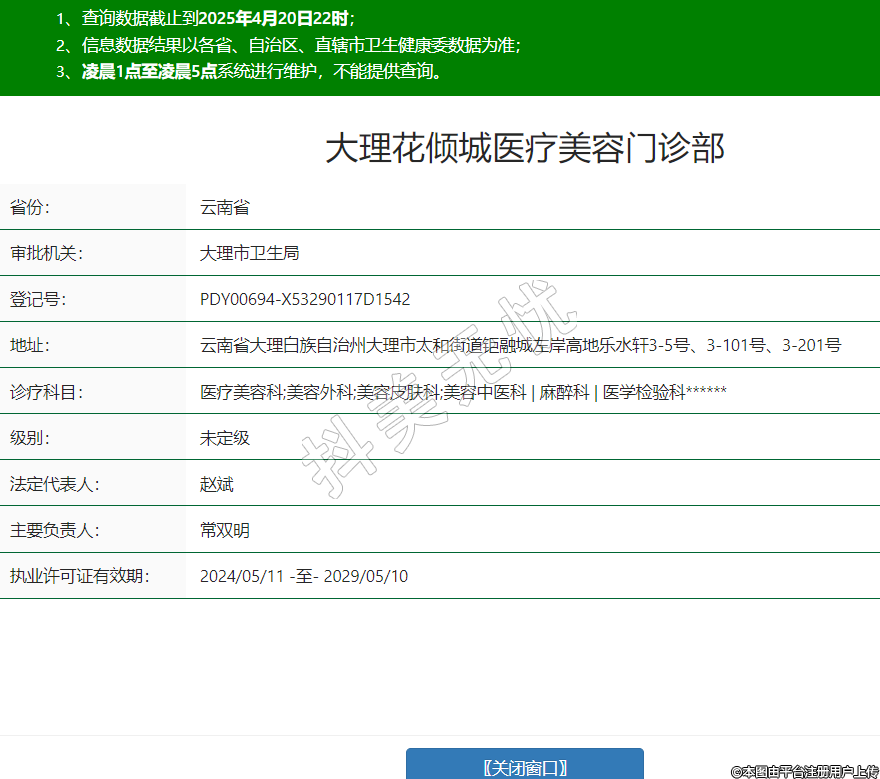Click the 省份 field label
Viewport: 880px width, 779px height.
pos(30,208)
